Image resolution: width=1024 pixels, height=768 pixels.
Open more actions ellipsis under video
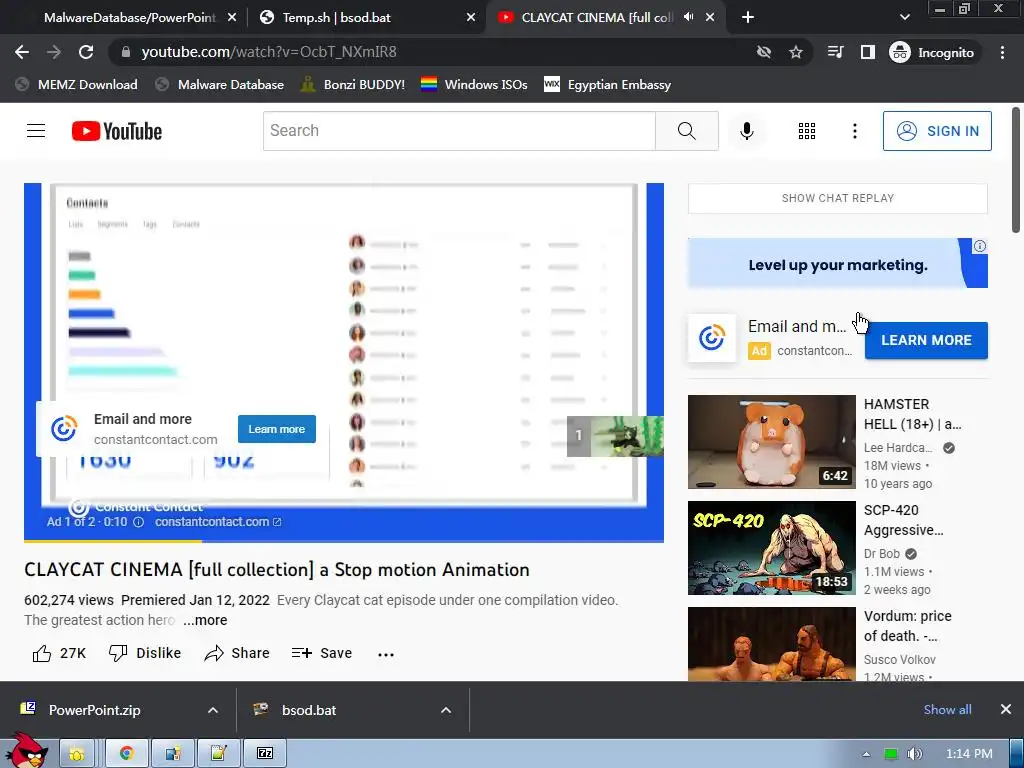pos(386,654)
